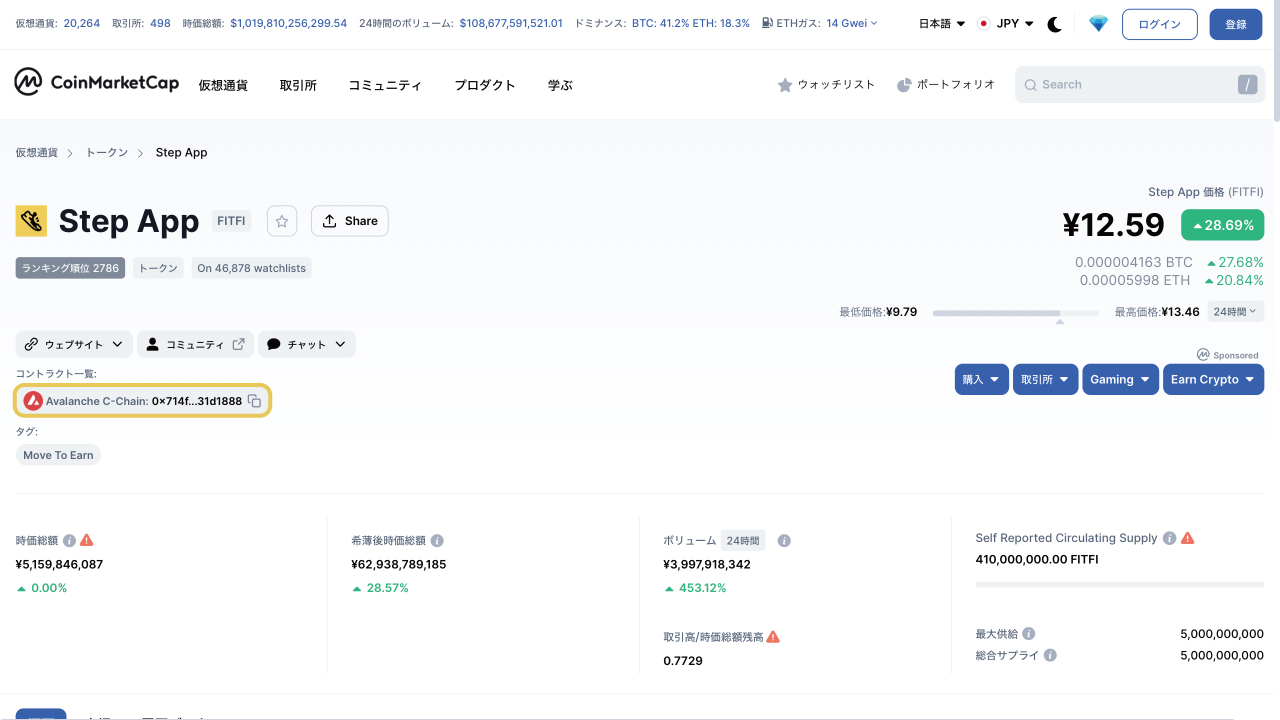Open the コミュニティ external link button
This screenshot has width=1280, height=720.
click(x=196, y=344)
